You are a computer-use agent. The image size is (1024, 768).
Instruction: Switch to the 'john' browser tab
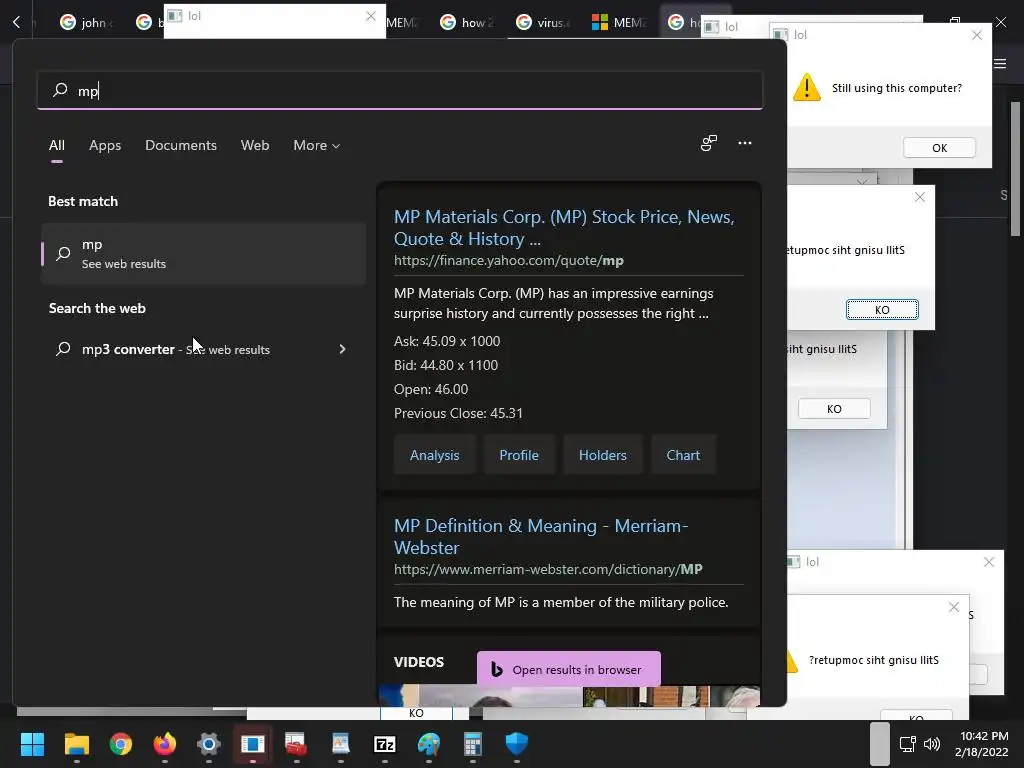pyautogui.click(x=87, y=22)
